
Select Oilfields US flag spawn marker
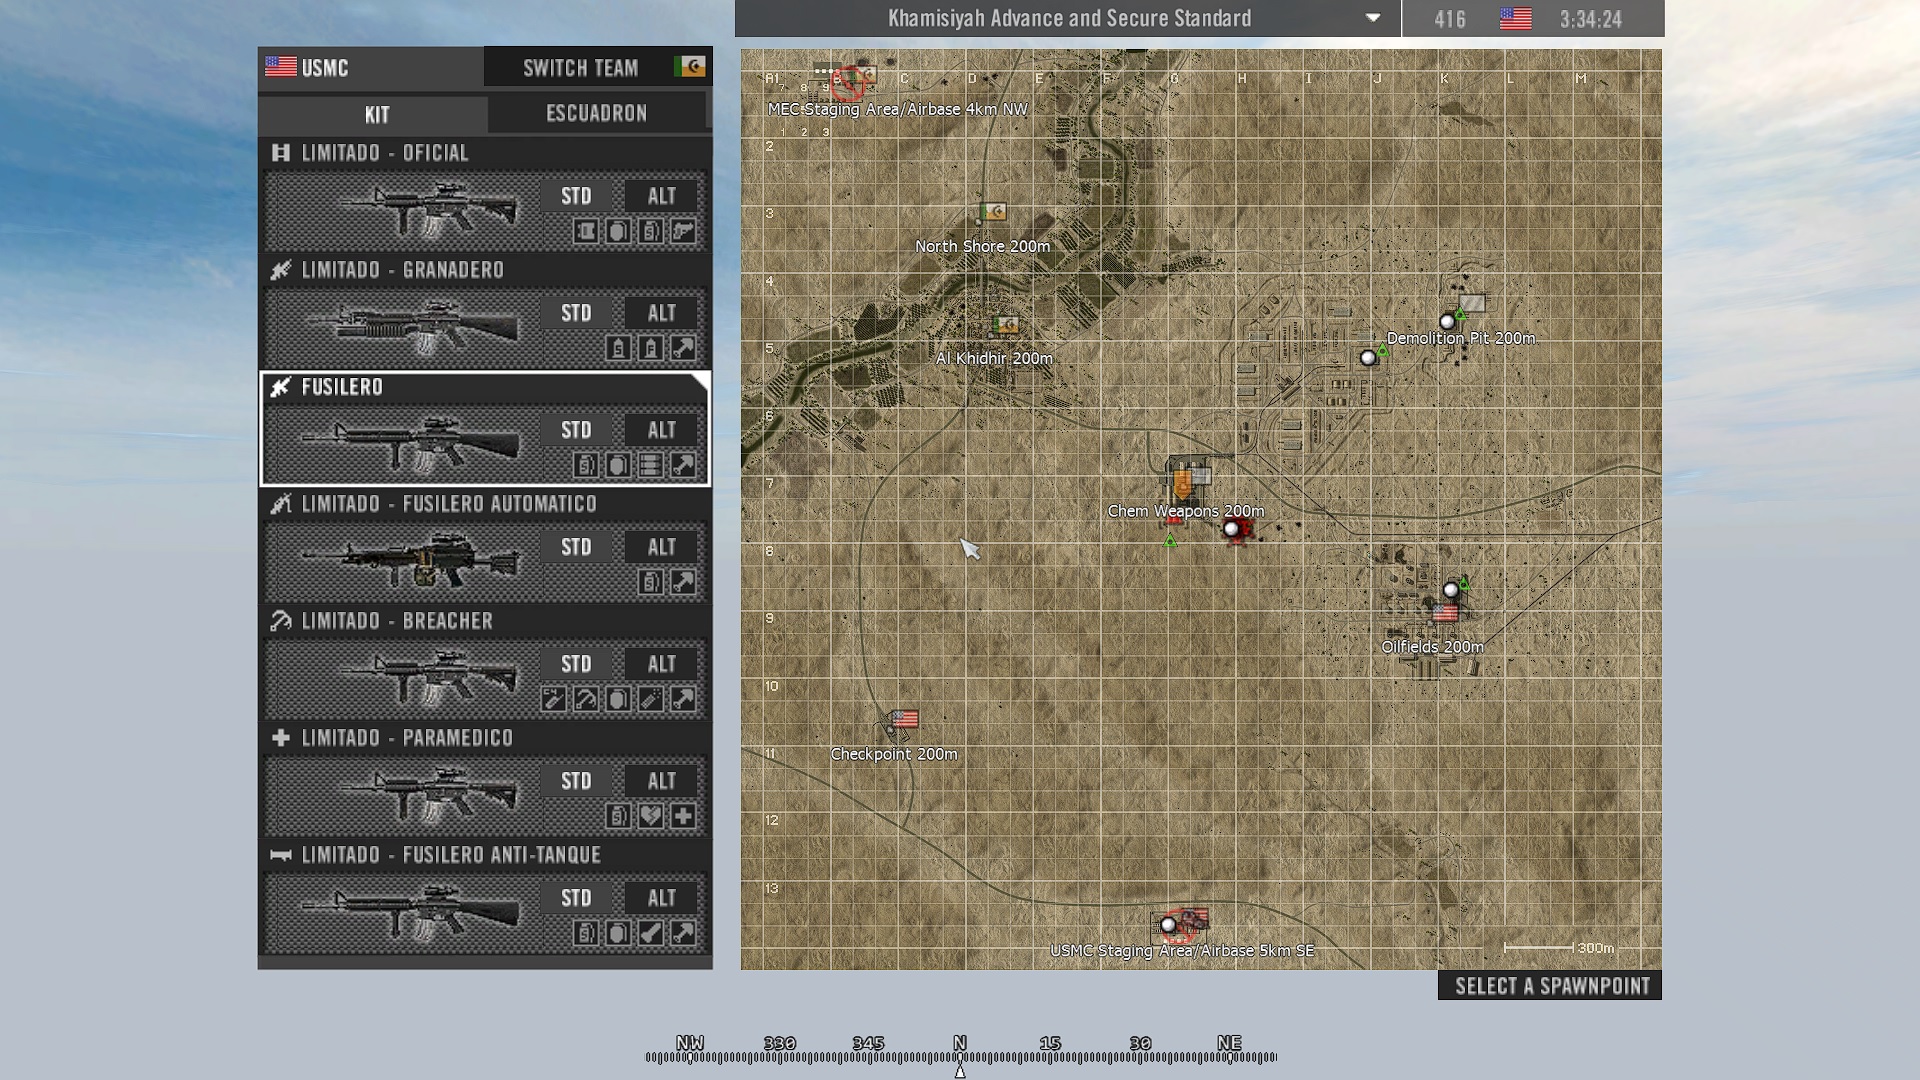pos(1445,614)
